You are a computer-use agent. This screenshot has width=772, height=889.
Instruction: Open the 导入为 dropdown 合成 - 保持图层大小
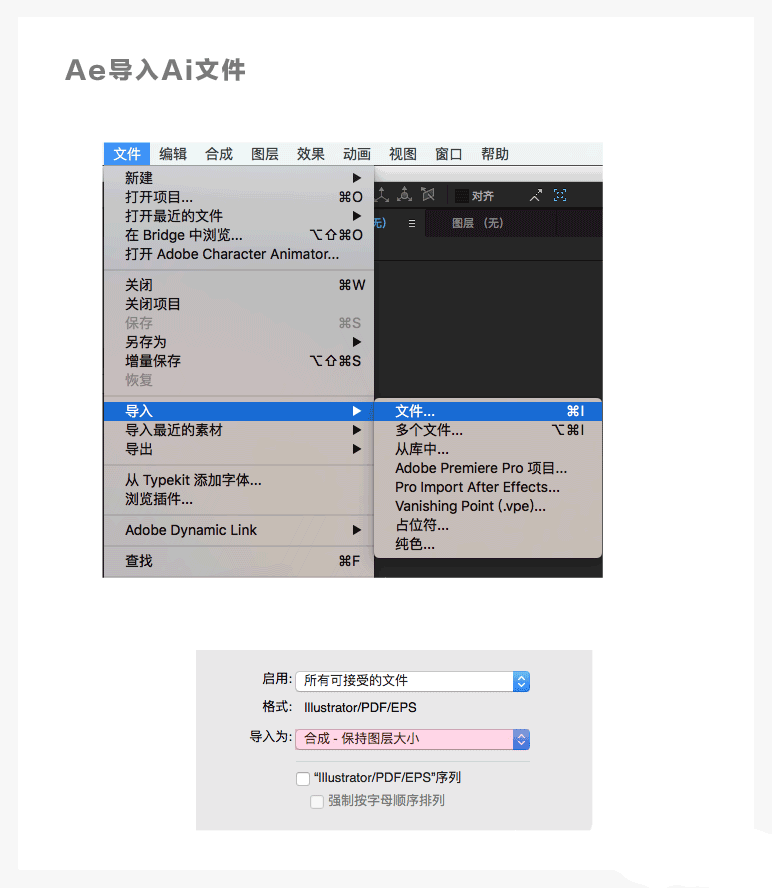(x=413, y=739)
